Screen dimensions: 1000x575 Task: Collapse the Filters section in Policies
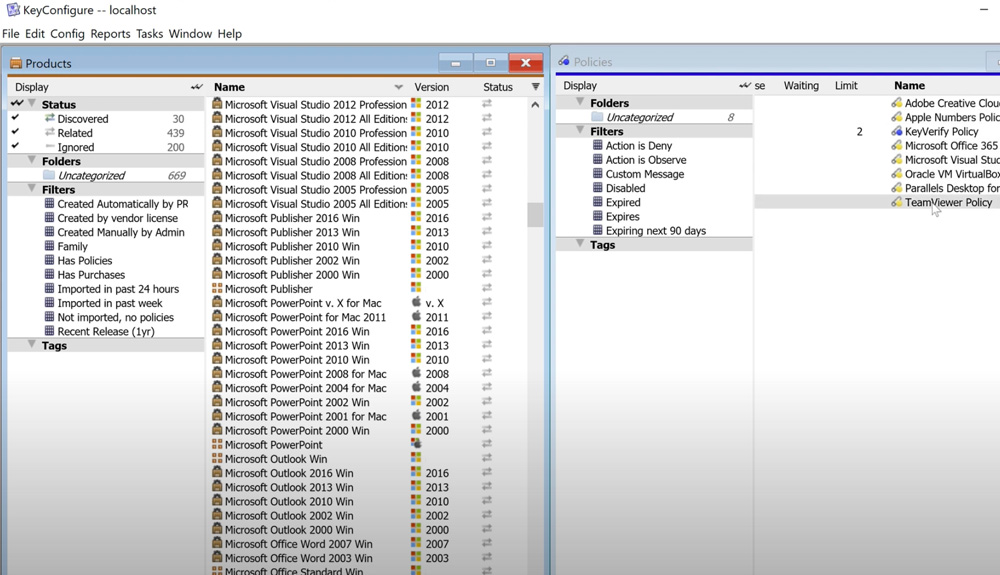point(580,130)
